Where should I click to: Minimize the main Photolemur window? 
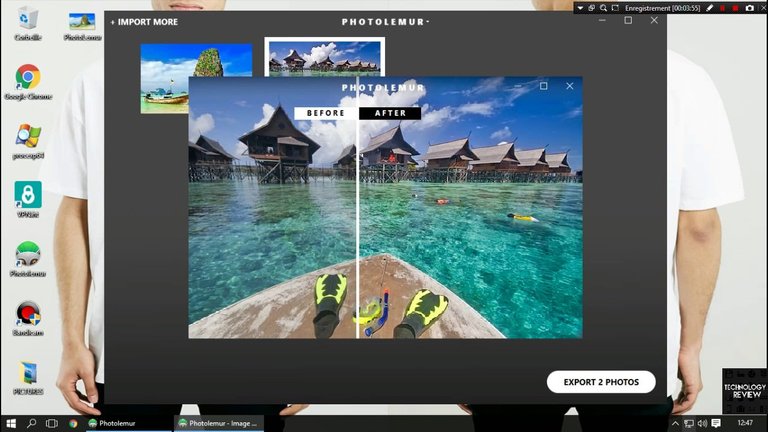click(x=602, y=20)
